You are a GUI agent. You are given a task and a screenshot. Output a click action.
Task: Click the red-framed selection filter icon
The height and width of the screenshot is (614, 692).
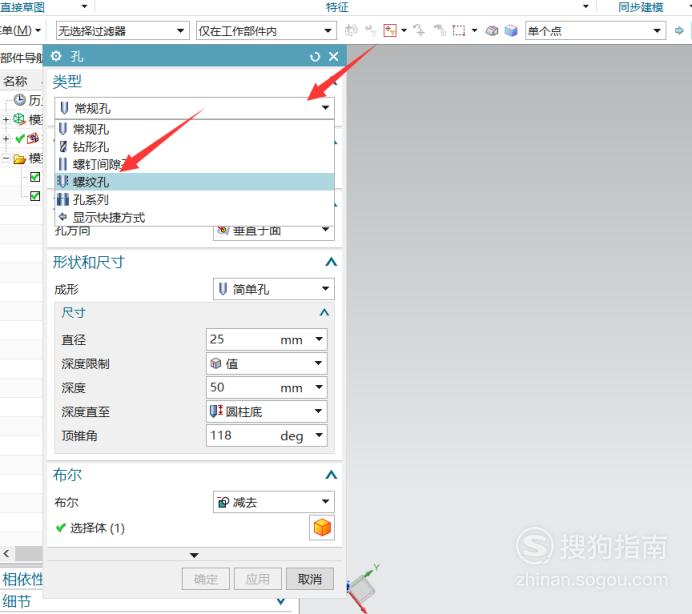click(x=390, y=30)
